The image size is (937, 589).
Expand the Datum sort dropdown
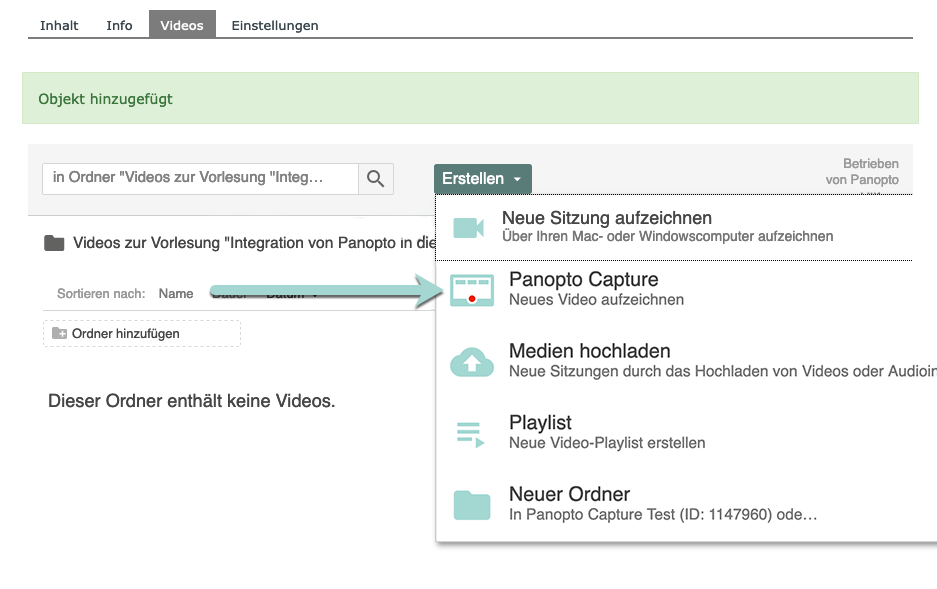[292, 294]
